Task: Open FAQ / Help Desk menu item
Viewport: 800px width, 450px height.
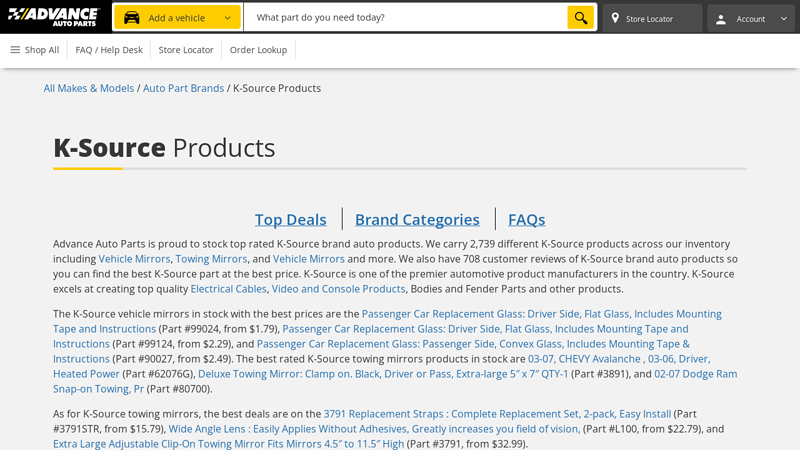Action: (x=109, y=50)
